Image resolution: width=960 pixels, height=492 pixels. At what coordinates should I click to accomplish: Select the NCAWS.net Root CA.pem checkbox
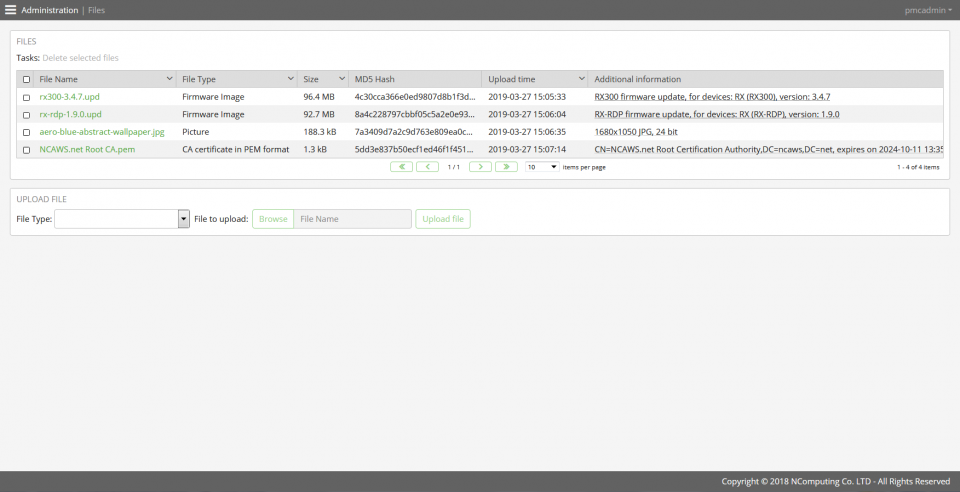(x=26, y=150)
